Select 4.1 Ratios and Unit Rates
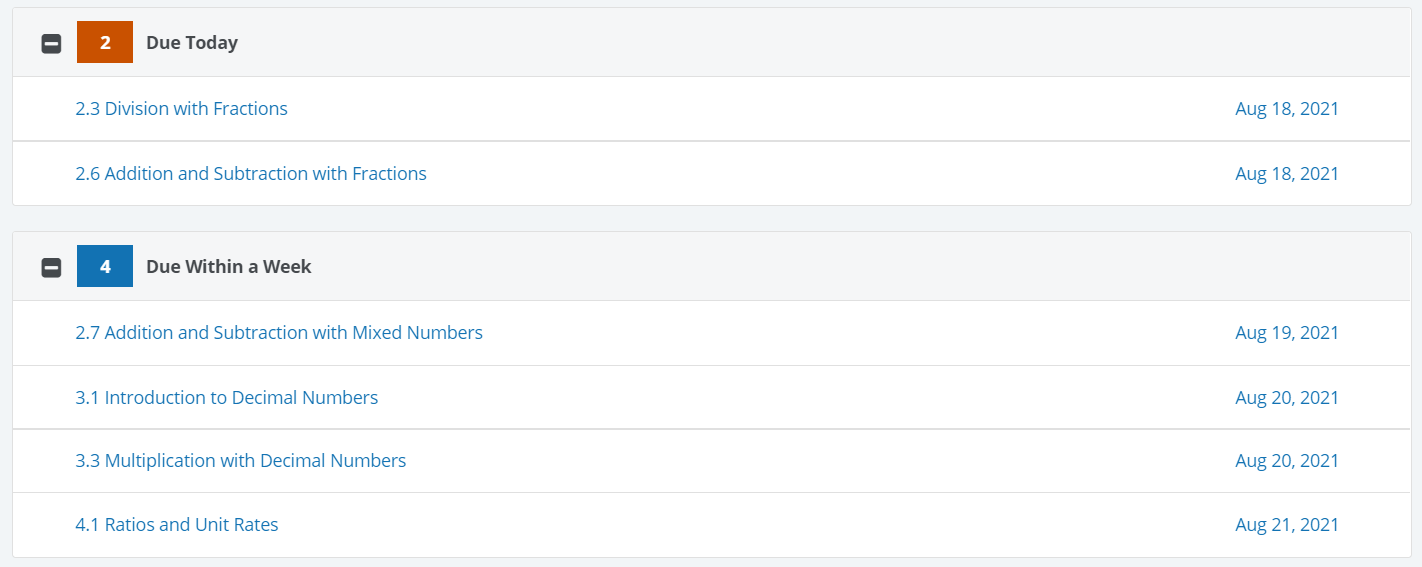Screen dimensions: 1422x567 (x=177, y=525)
